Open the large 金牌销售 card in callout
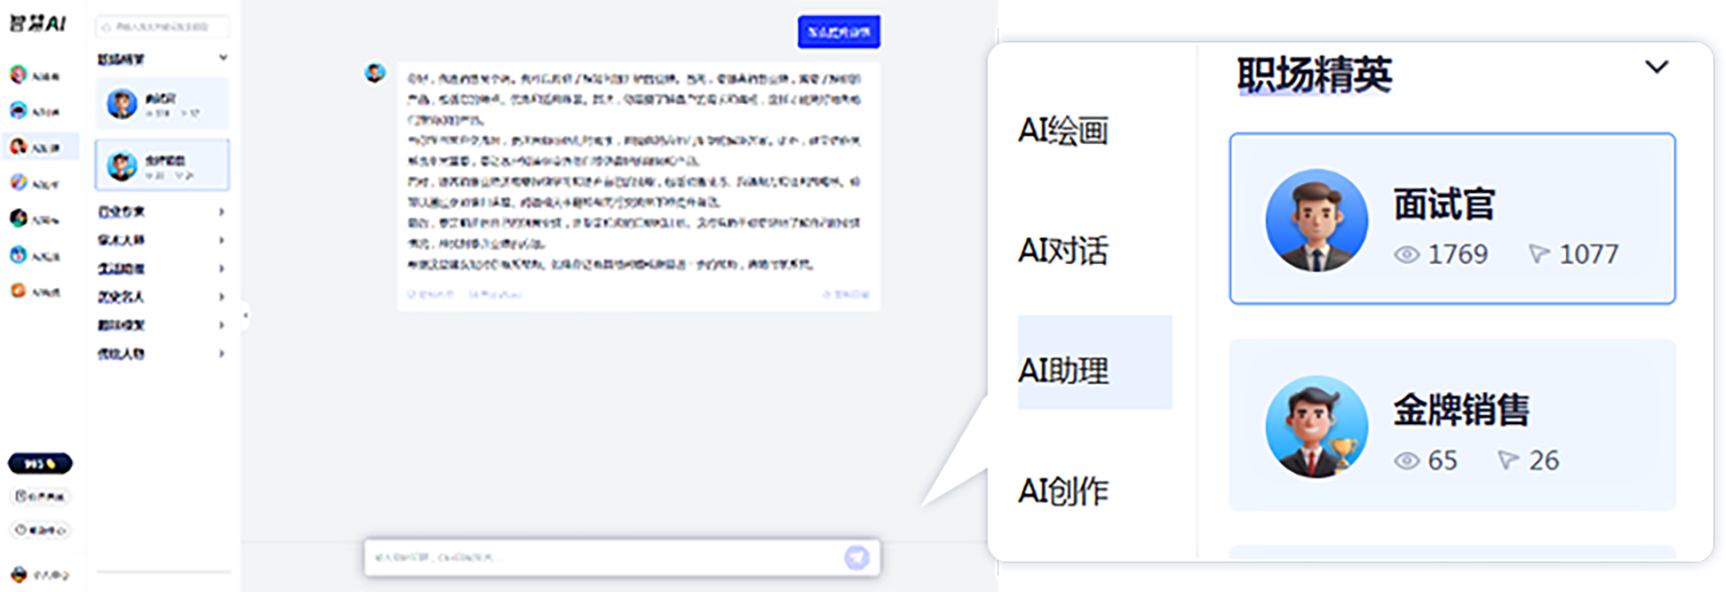Image resolution: width=1726 pixels, height=592 pixels. 1452,425
